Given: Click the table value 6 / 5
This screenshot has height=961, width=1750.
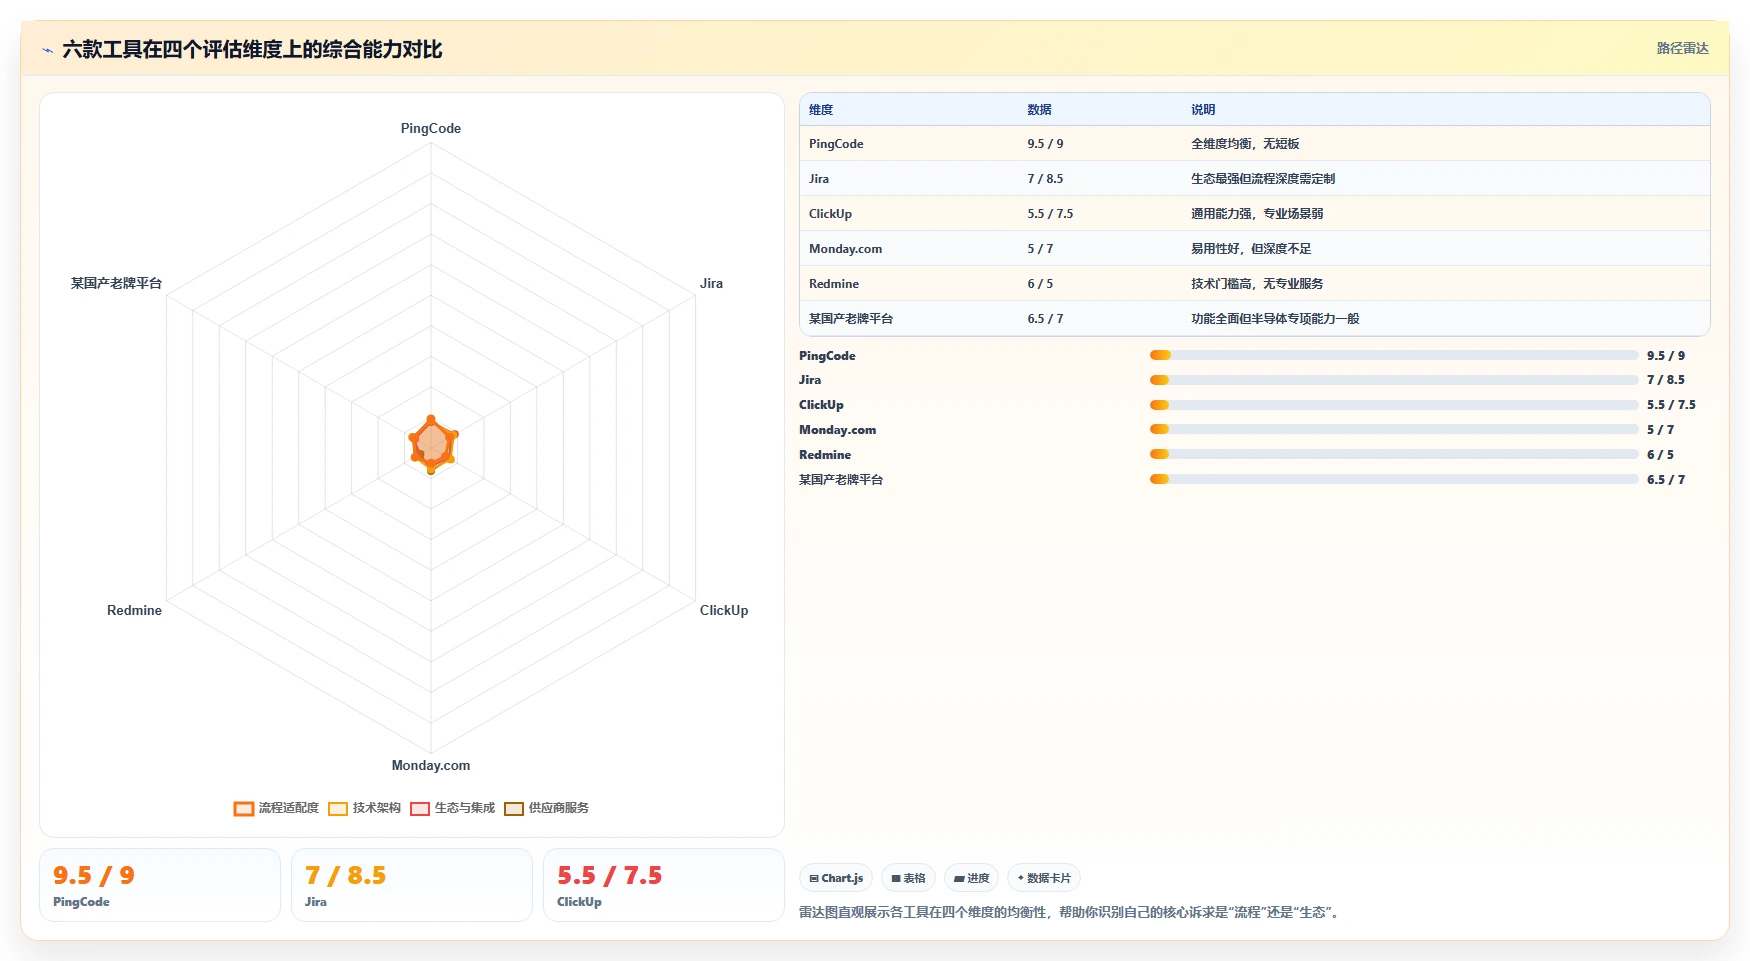Looking at the screenshot, I should pyautogui.click(x=1040, y=284).
